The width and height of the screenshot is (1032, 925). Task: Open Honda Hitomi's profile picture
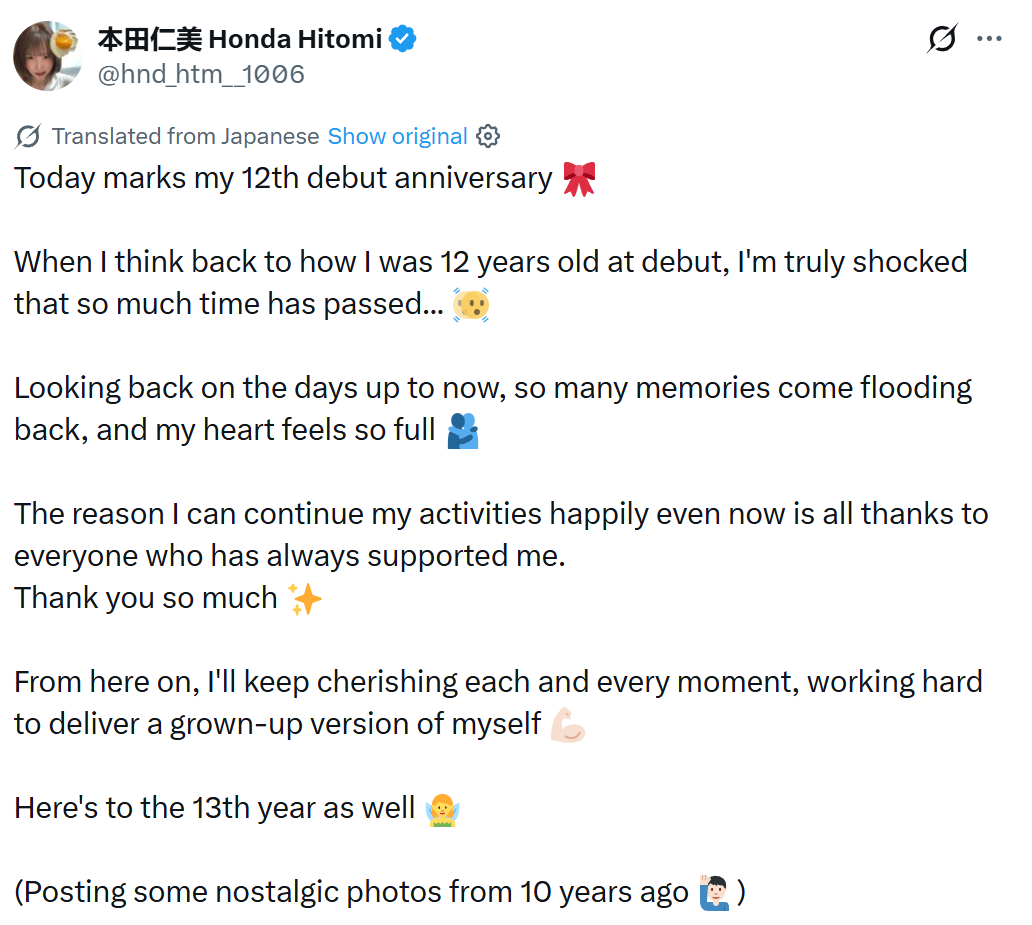tap(47, 56)
